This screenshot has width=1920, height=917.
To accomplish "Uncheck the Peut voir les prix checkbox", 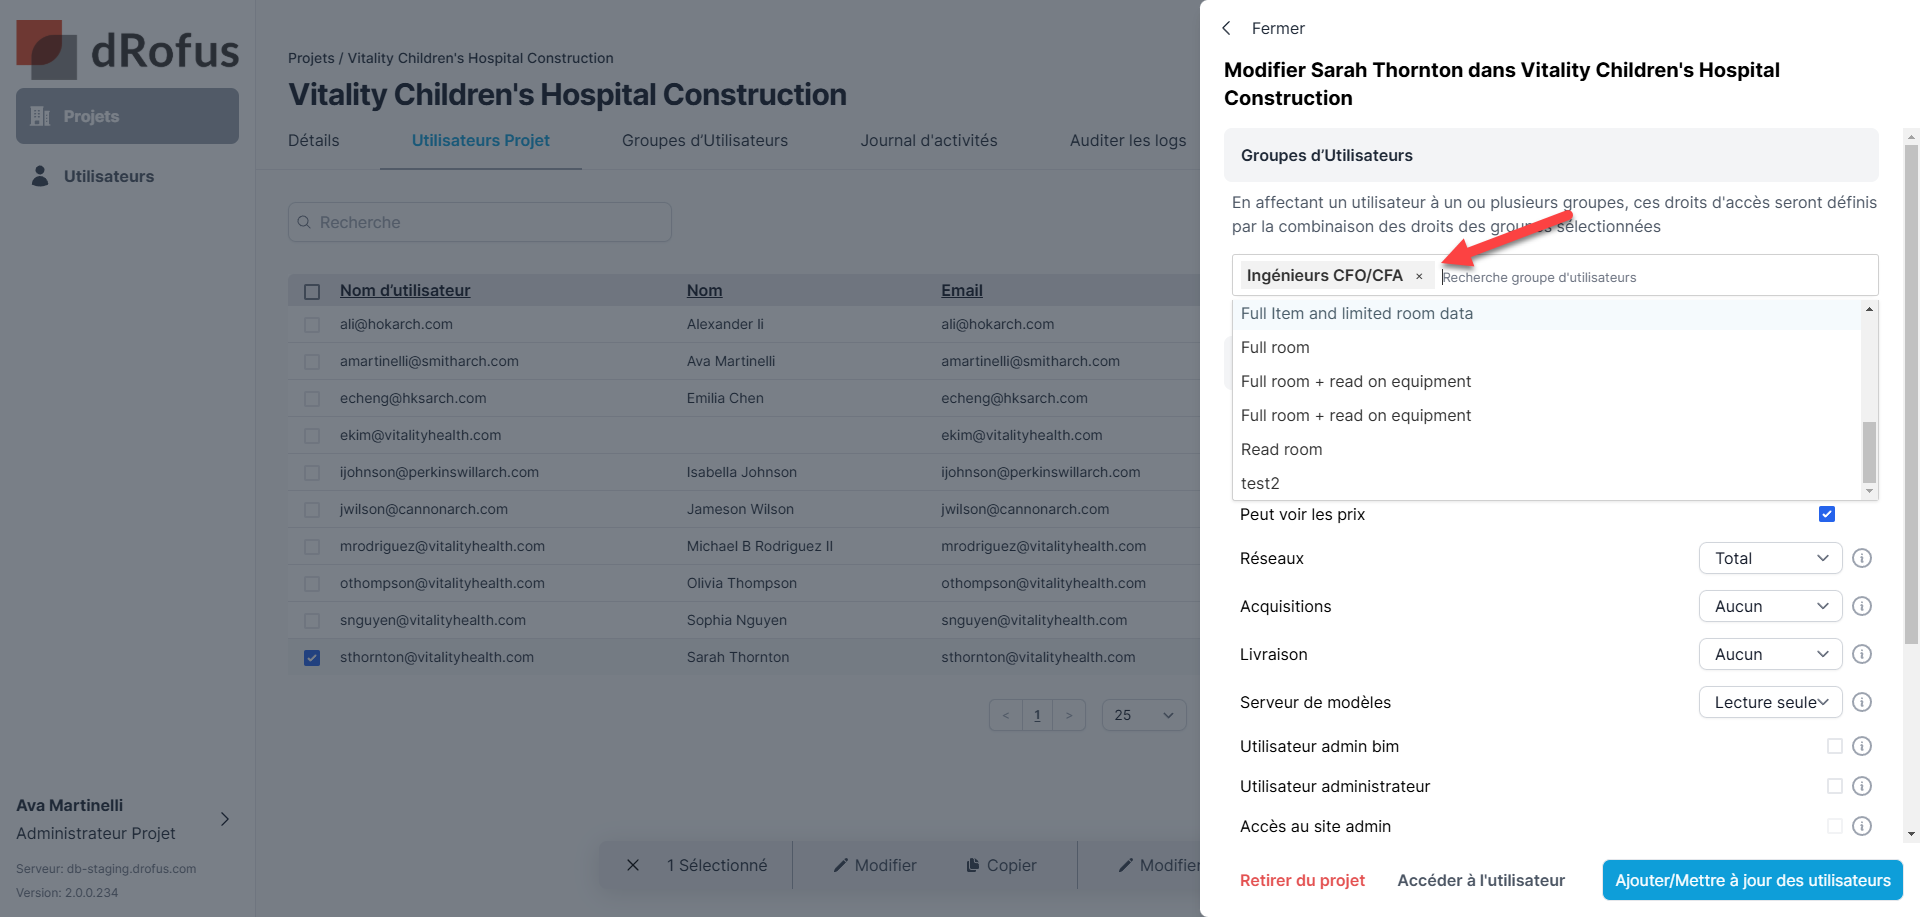I will (1827, 514).
